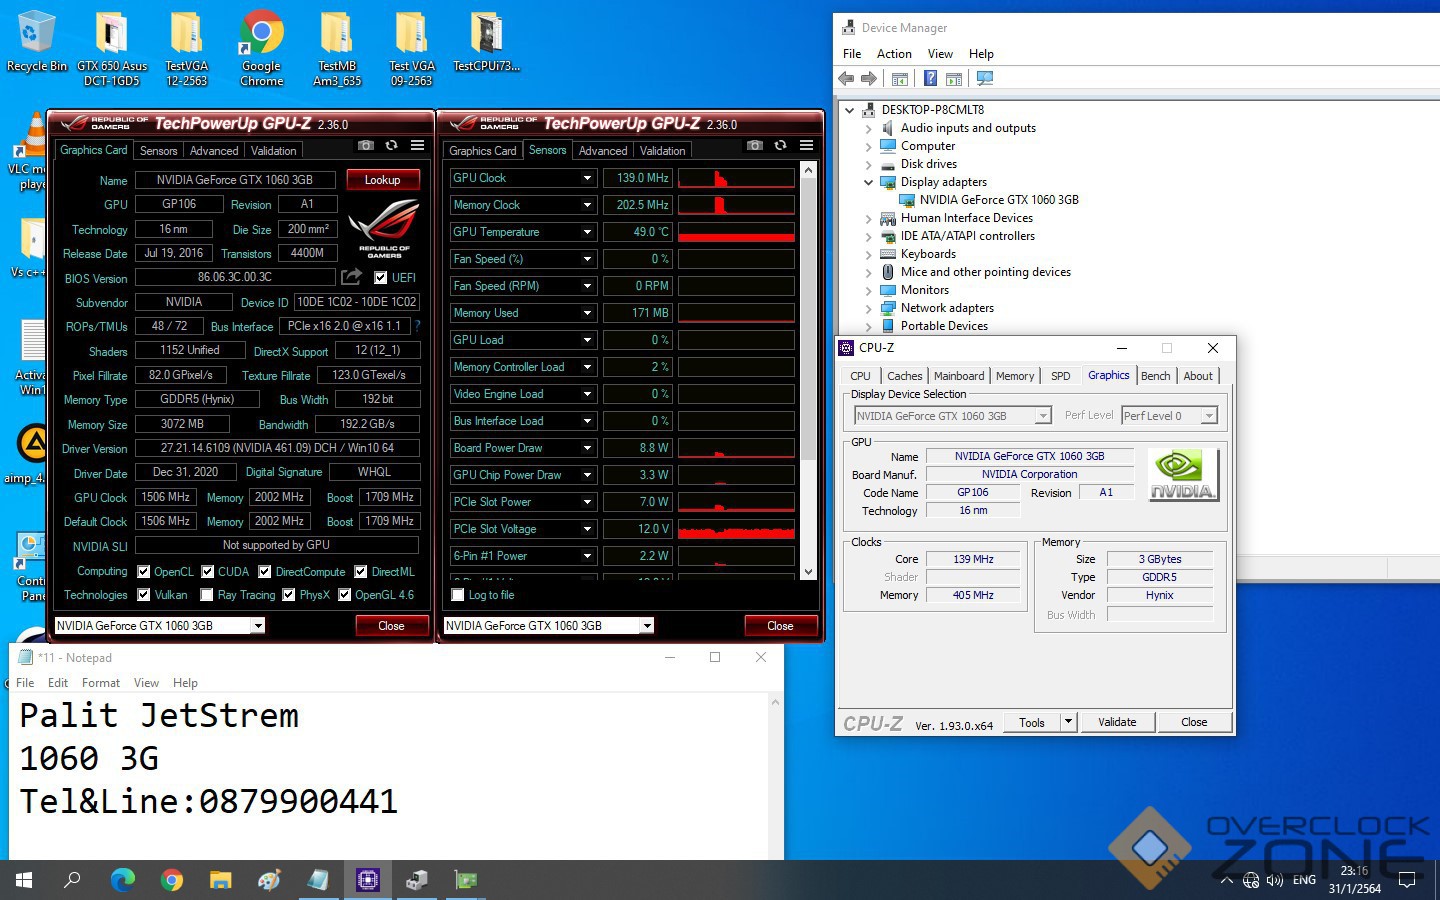Screen dimensions: 1440x900
Task: Open CPU-Z from the Windows taskbar
Action: 367,880
